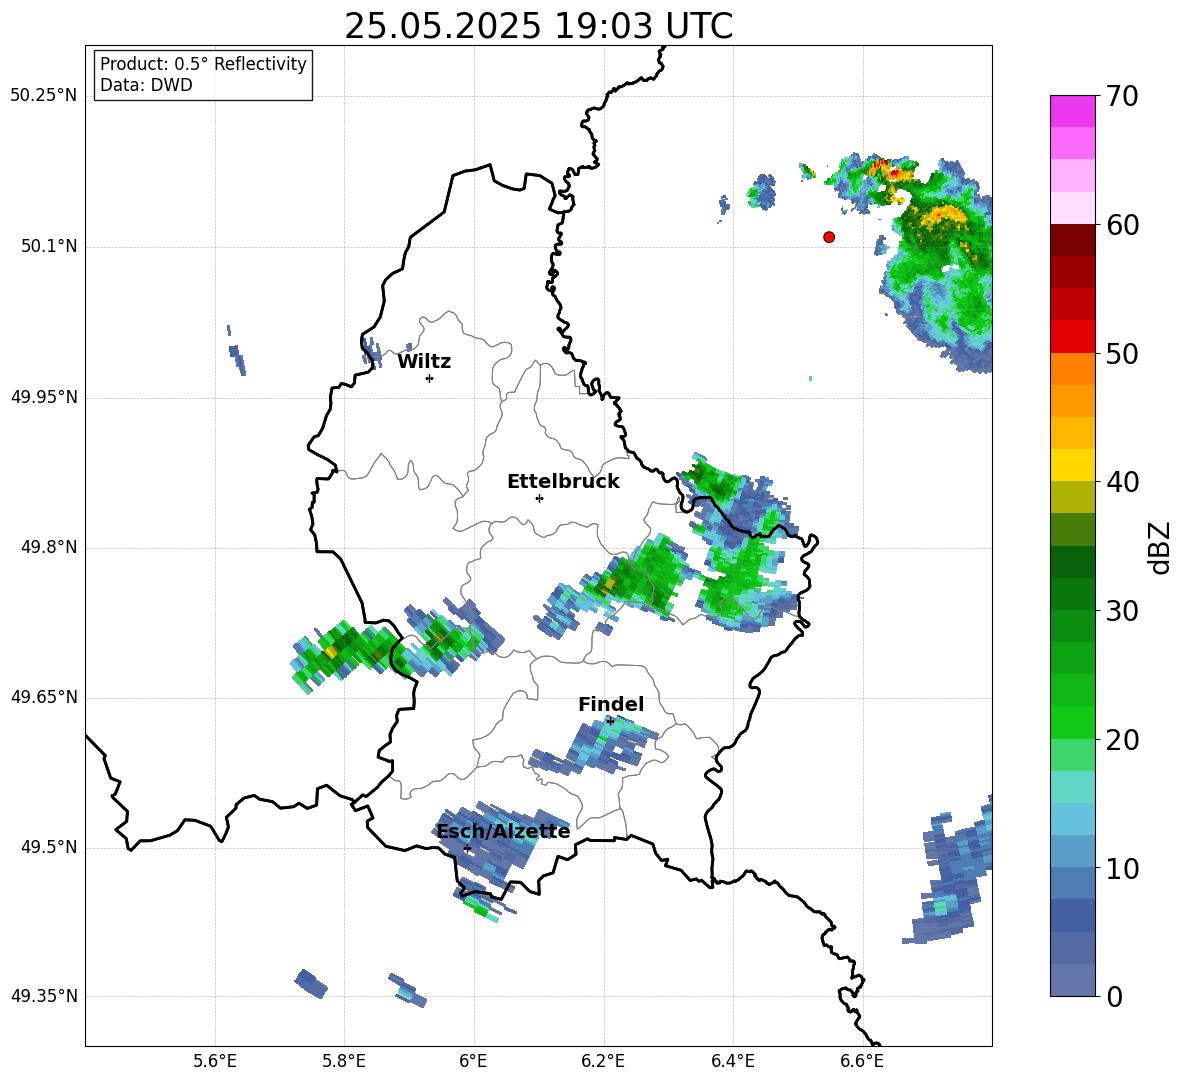Click the colorbar tick label 60
Screen dimensions: 1184x1081
tap(1122, 225)
